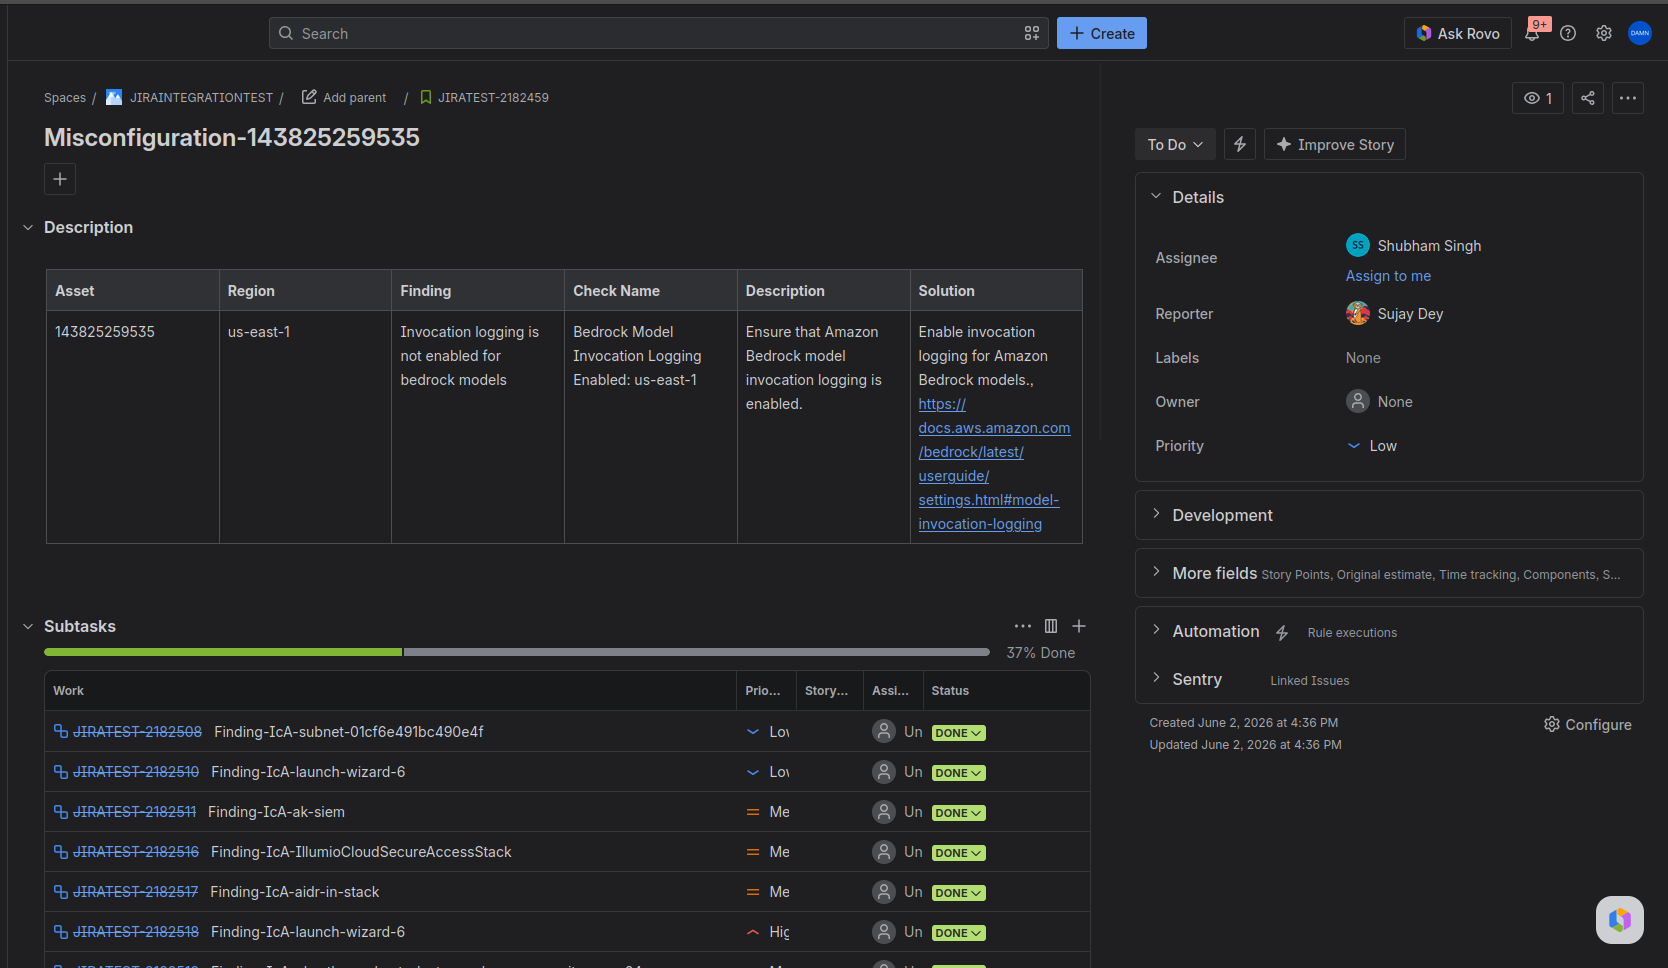The image size is (1668, 968).
Task: Open subtask JIRATEST-2182516 link
Action: click(x=136, y=852)
